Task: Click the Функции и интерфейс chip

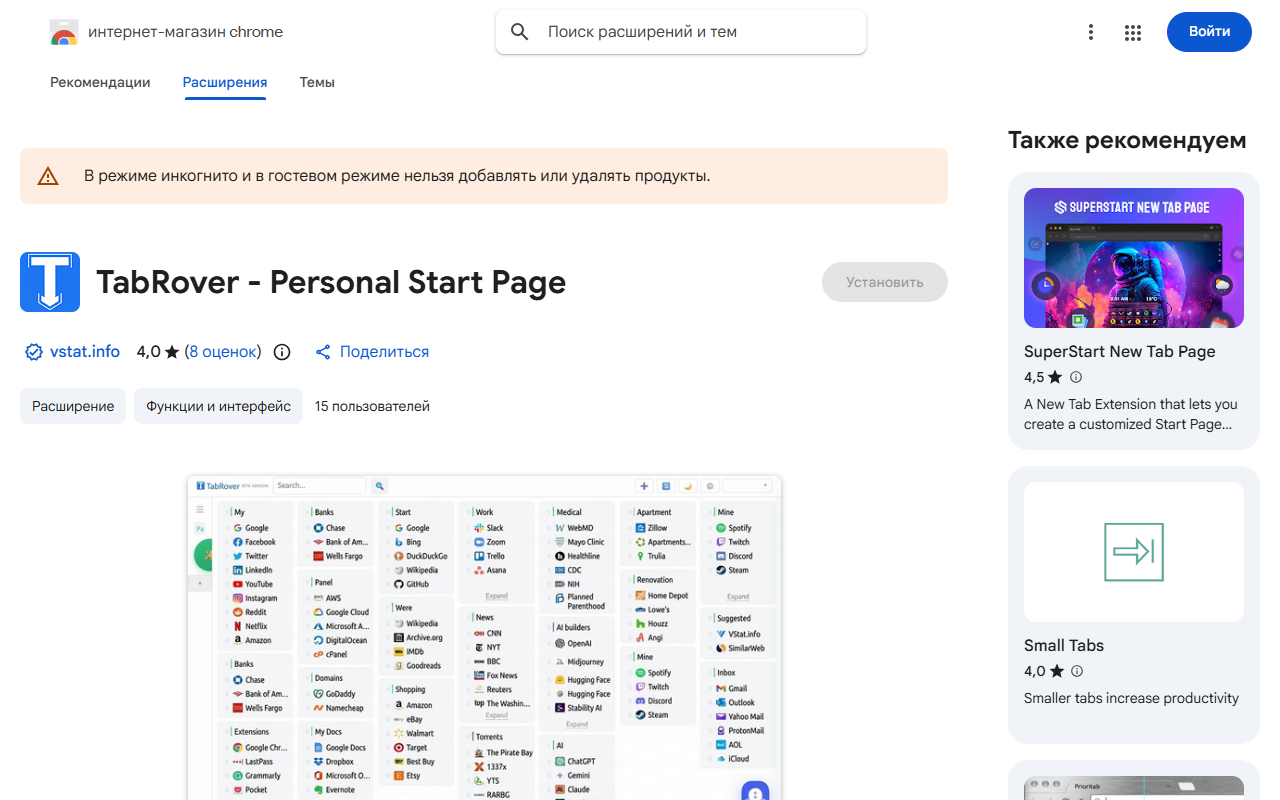Action: (218, 406)
